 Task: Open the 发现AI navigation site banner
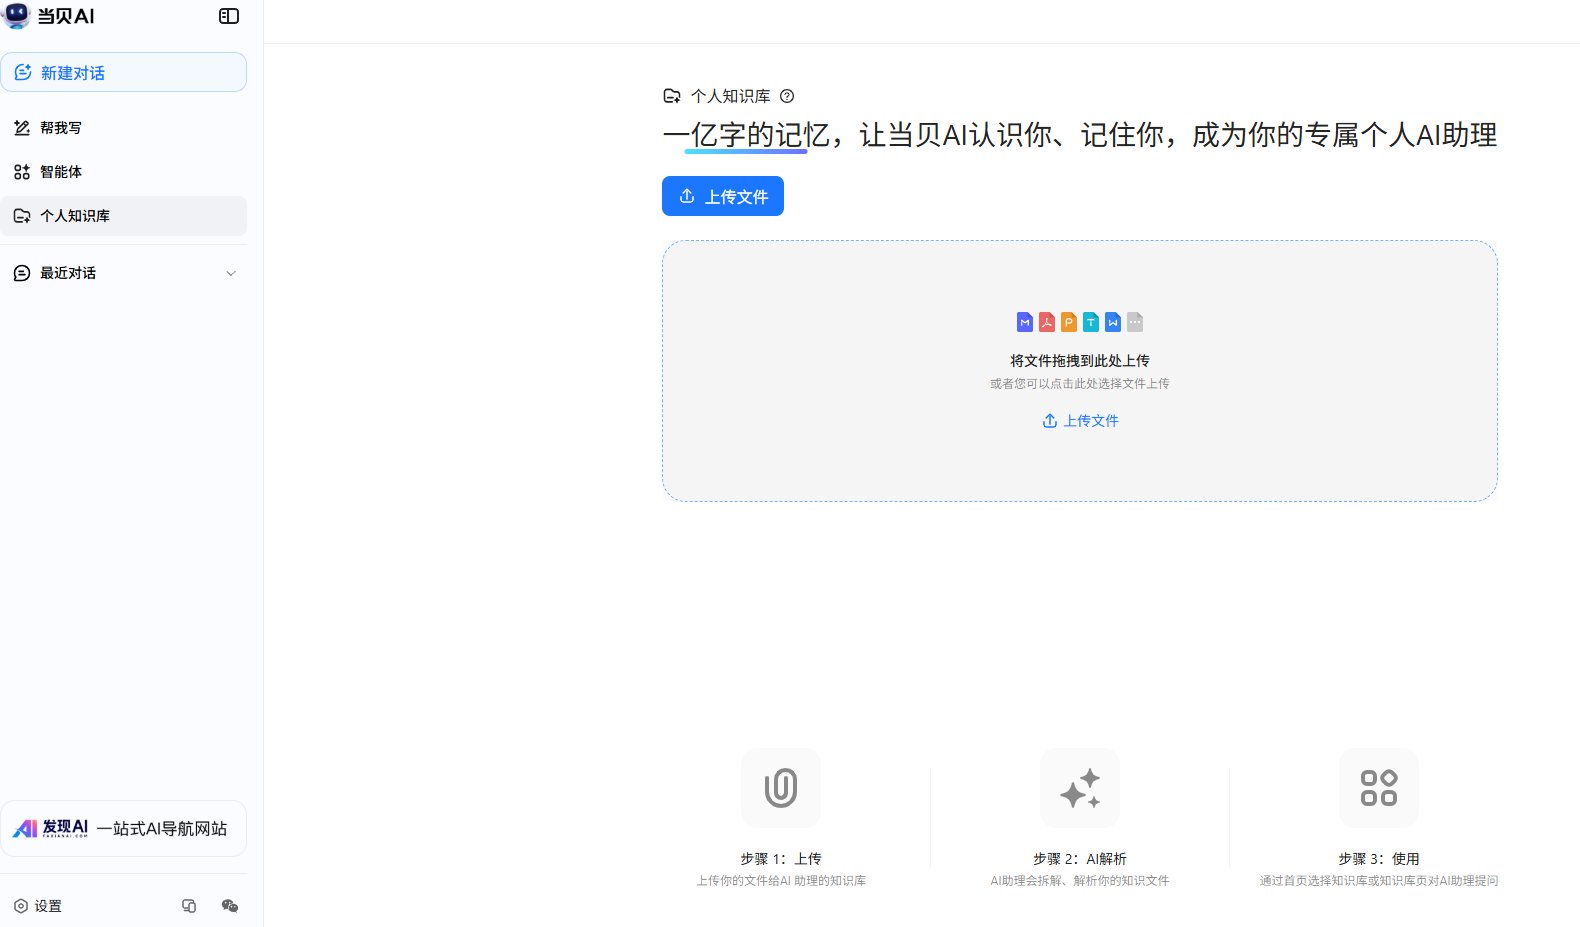[124, 828]
